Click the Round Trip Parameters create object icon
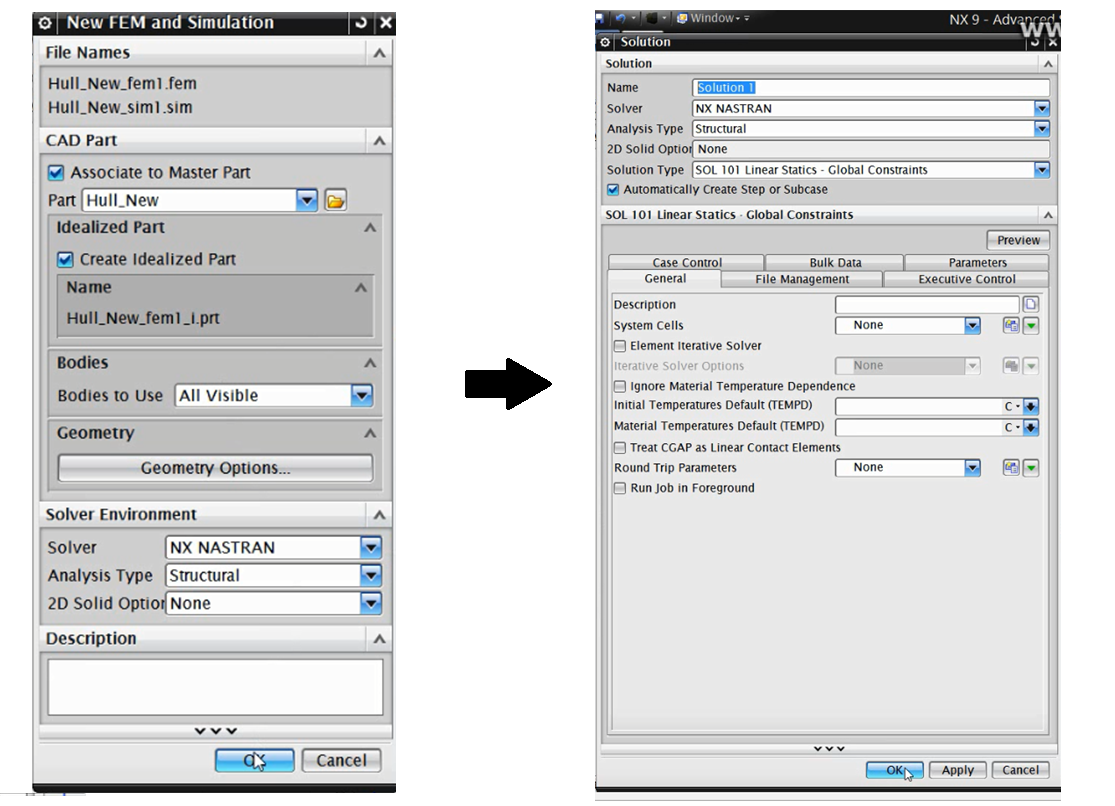 [1011, 468]
